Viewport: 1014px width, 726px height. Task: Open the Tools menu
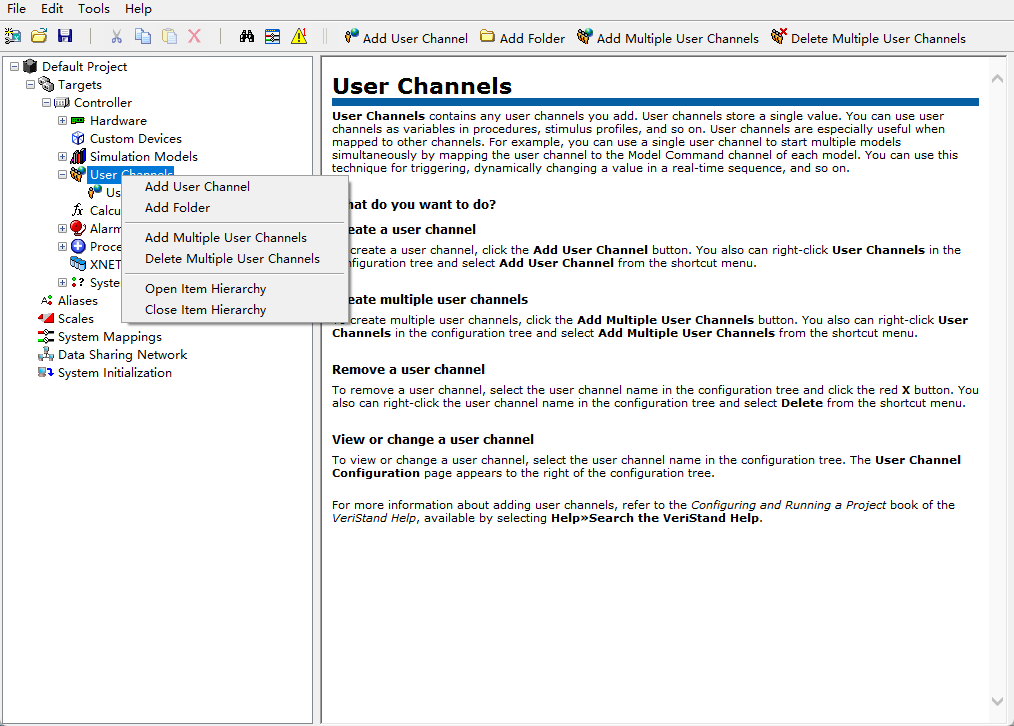[94, 8]
